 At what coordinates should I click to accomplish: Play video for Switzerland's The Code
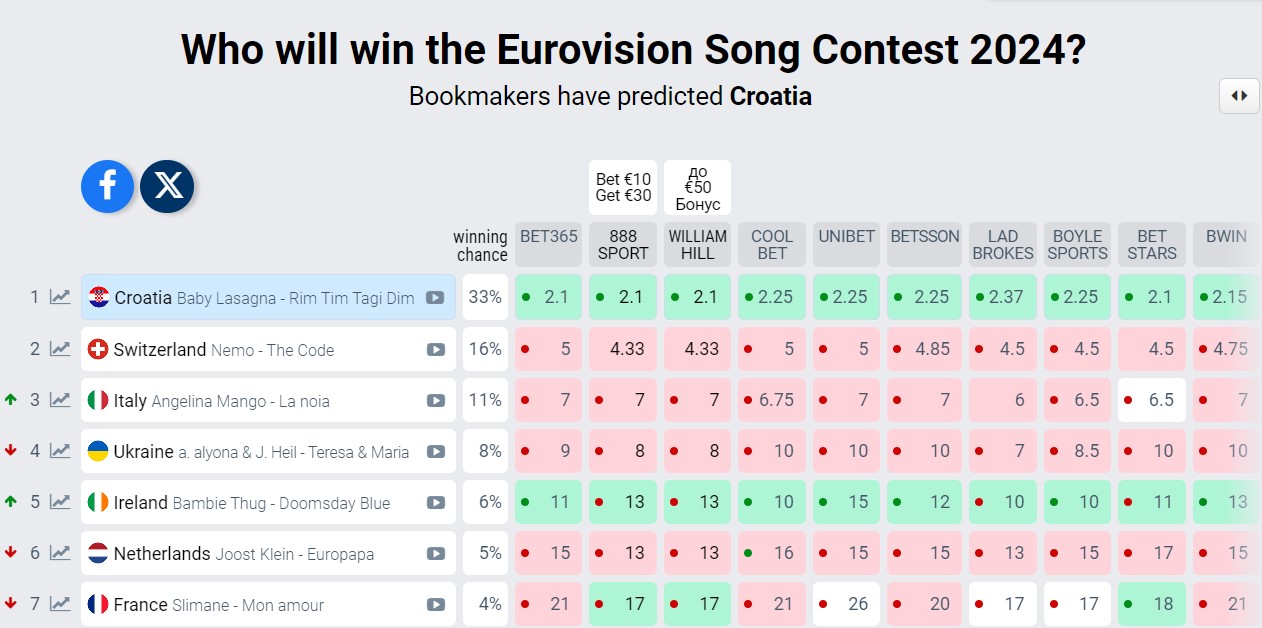pyautogui.click(x=435, y=349)
